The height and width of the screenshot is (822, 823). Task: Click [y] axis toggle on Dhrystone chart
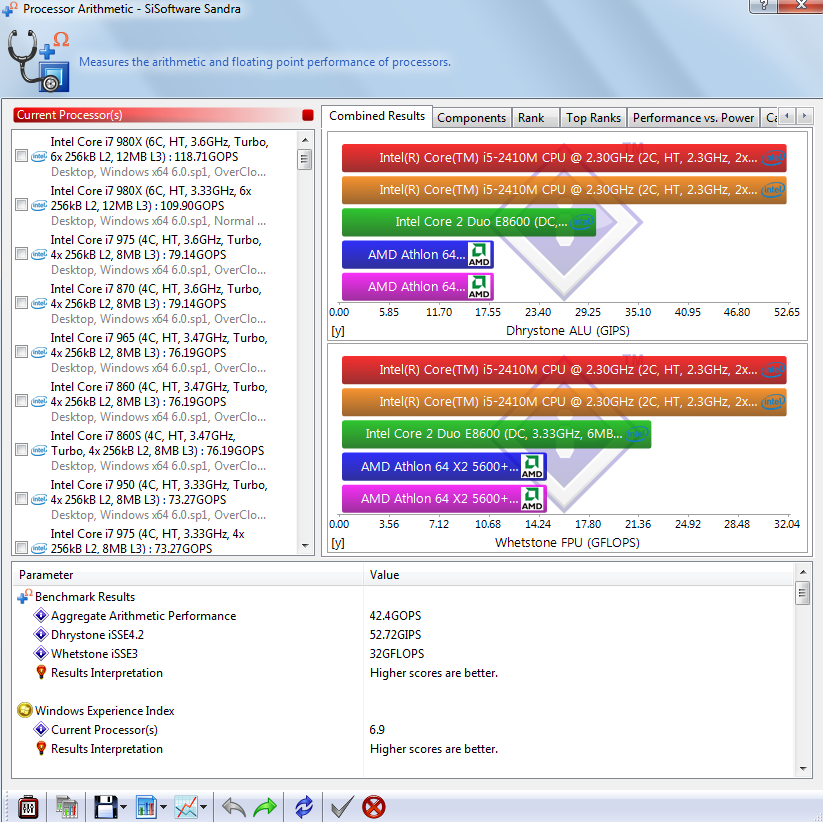click(x=337, y=331)
